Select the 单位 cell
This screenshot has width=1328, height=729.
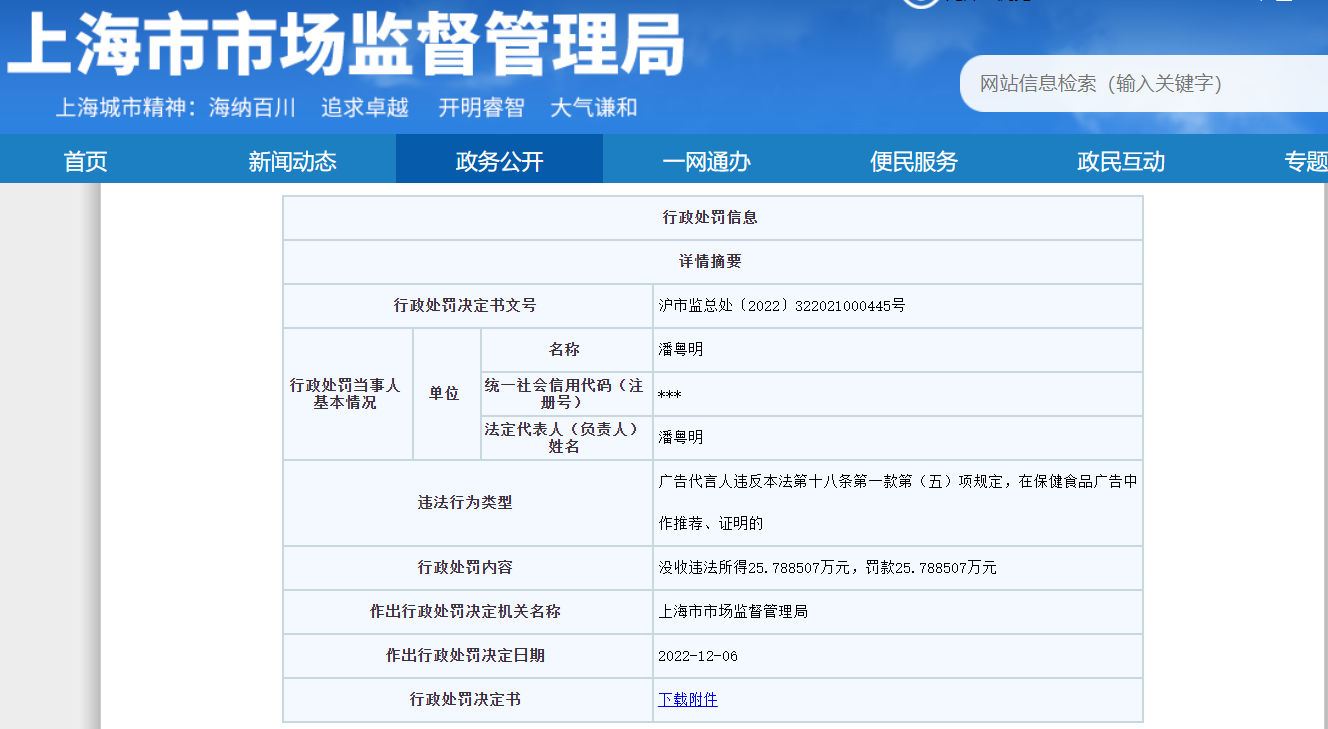[446, 393]
